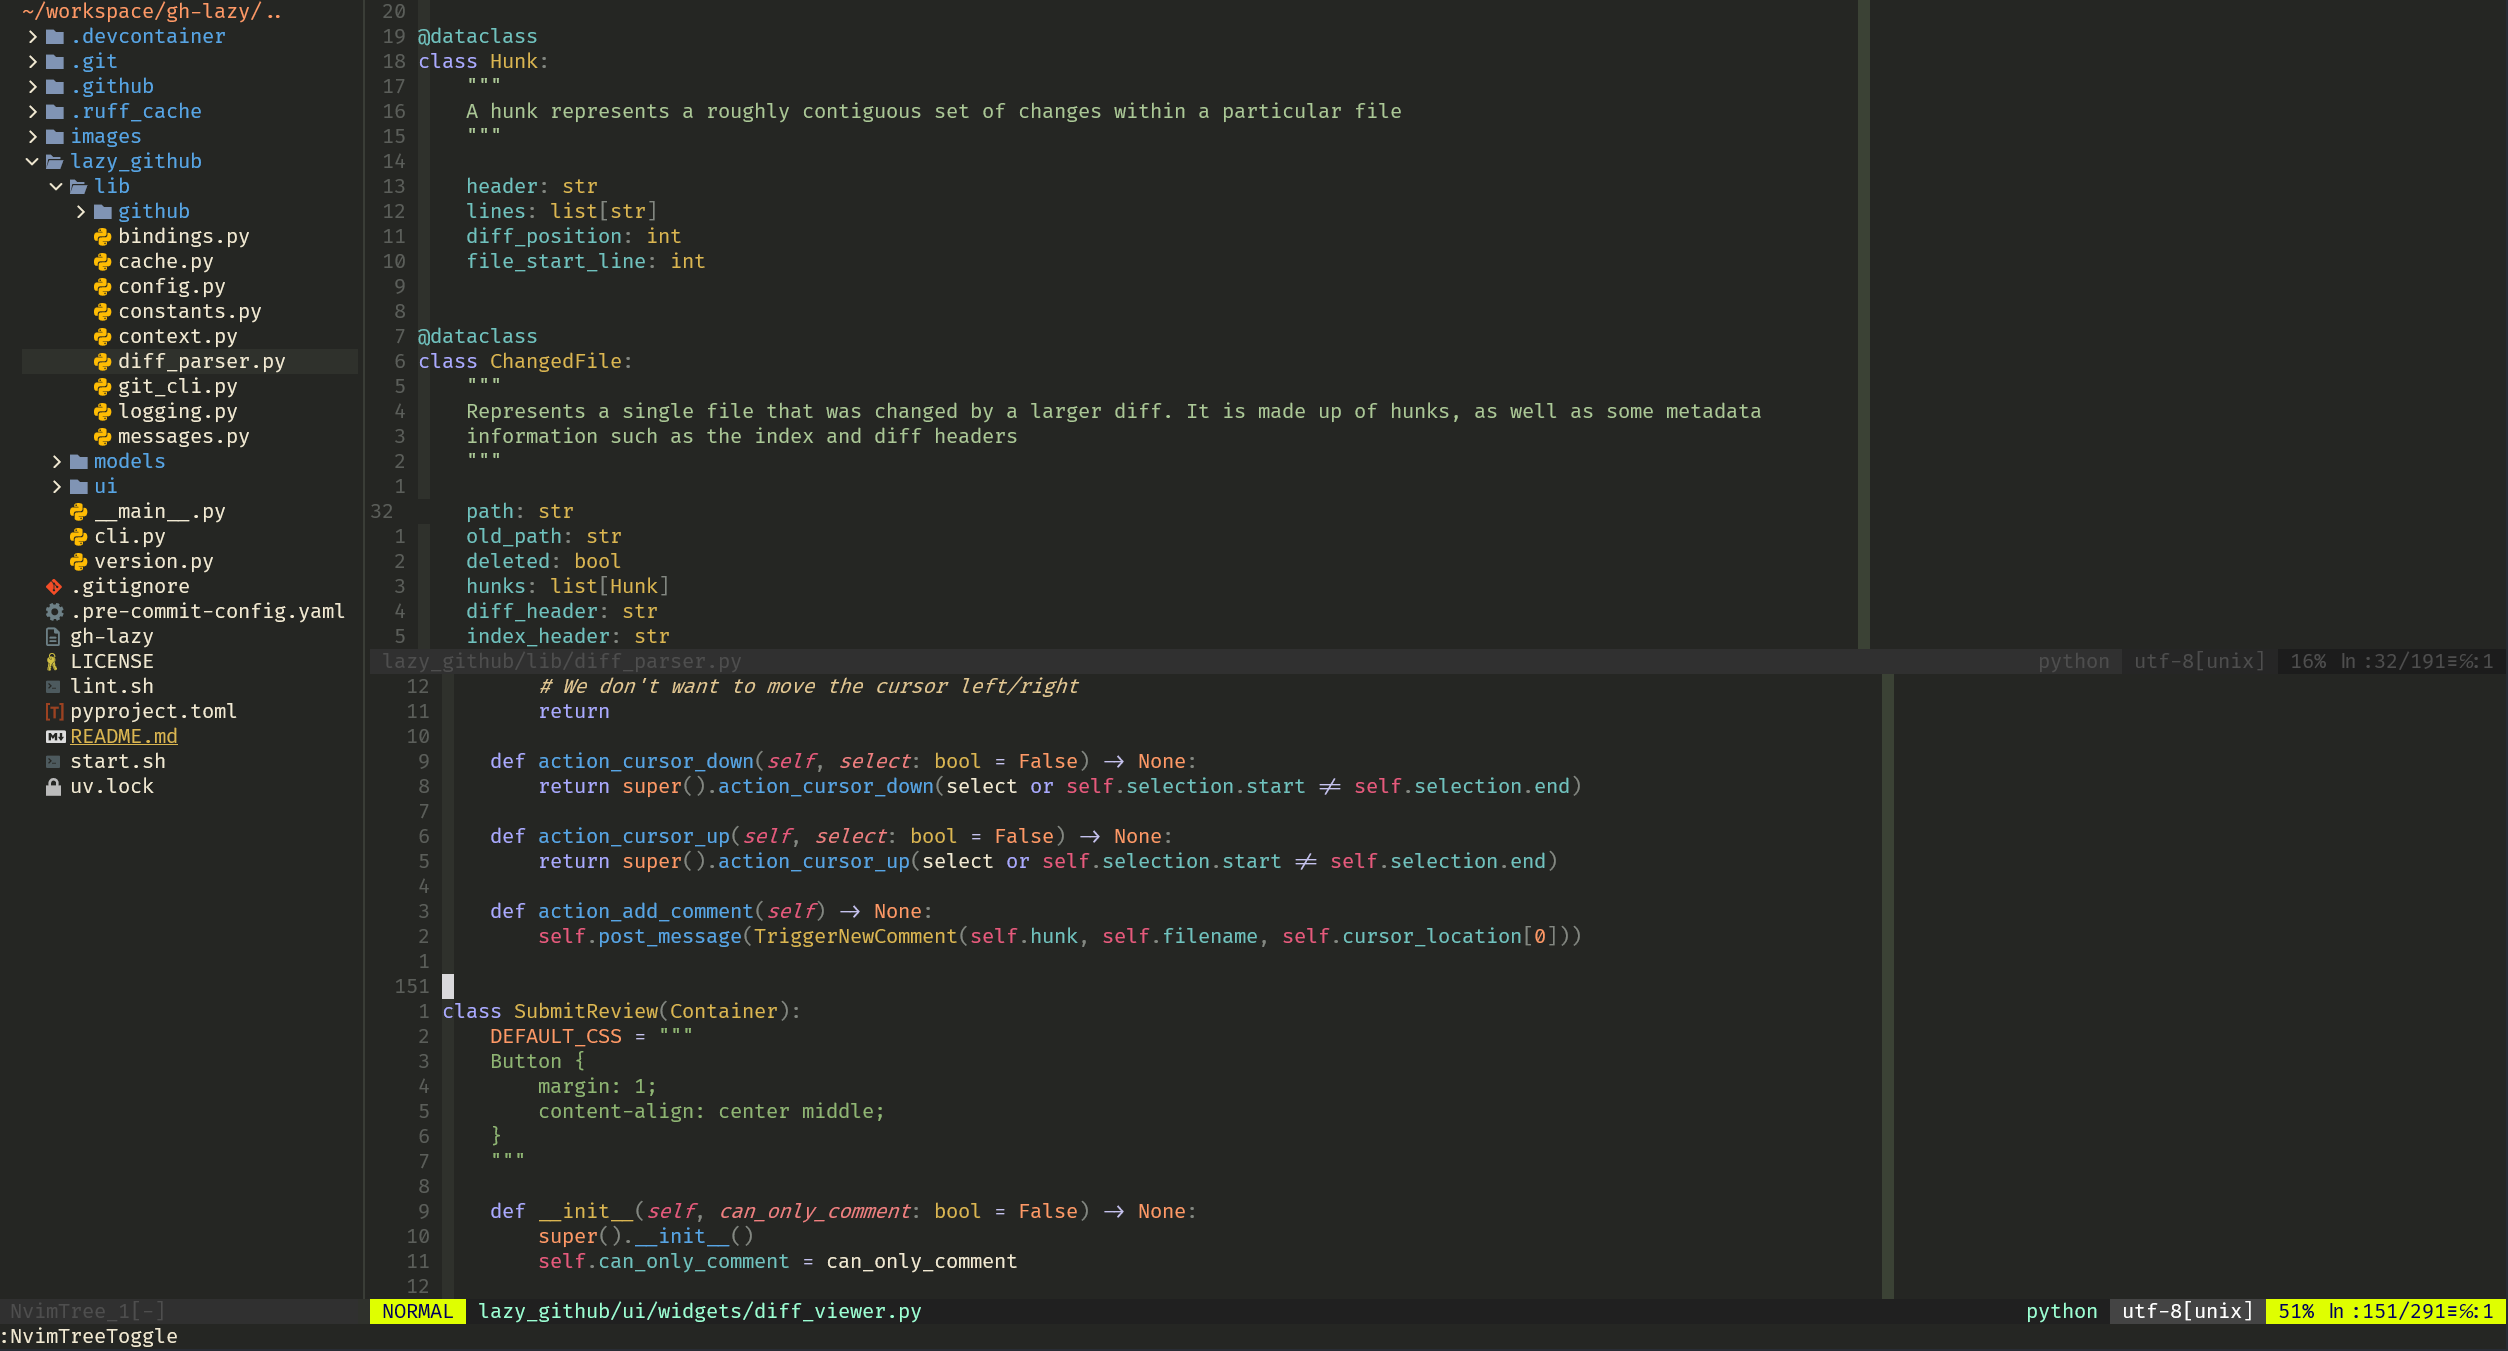Click Python icon beside messages.py
The width and height of the screenshot is (2508, 1351).
pos(103,437)
